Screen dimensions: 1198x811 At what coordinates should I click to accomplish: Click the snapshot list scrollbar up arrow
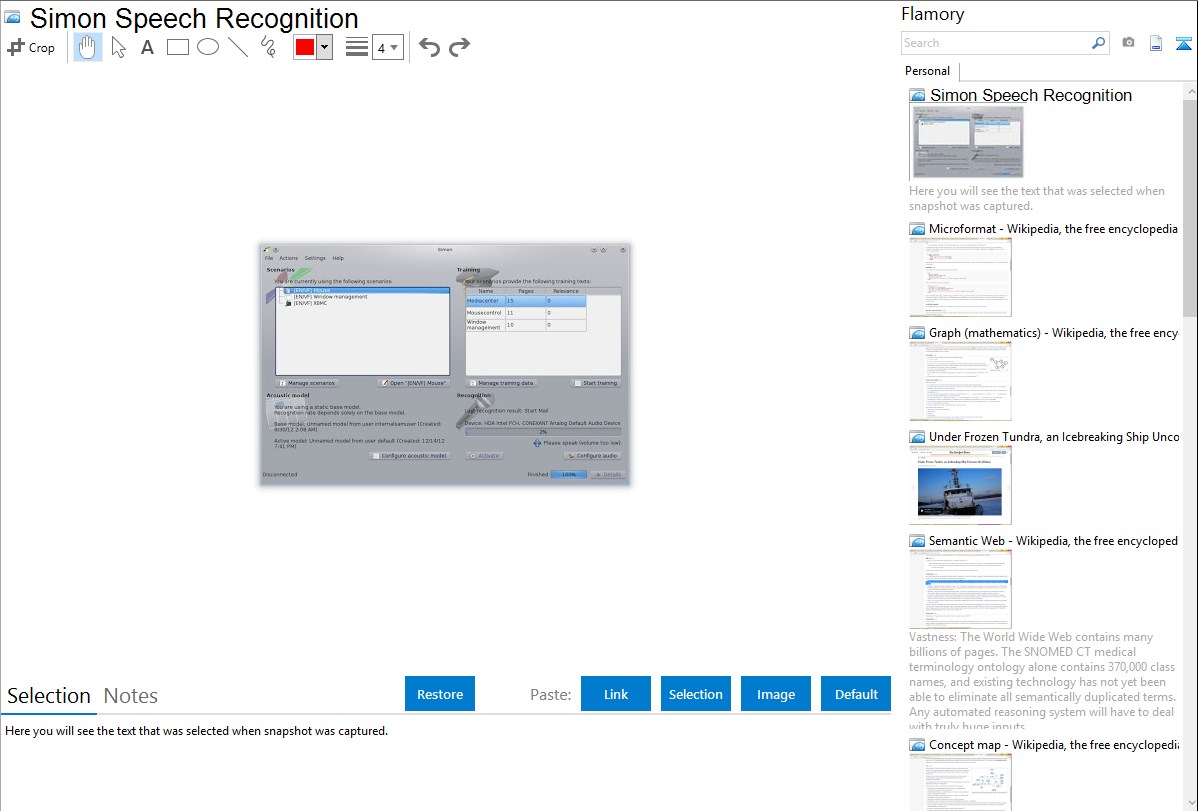point(1189,92)
